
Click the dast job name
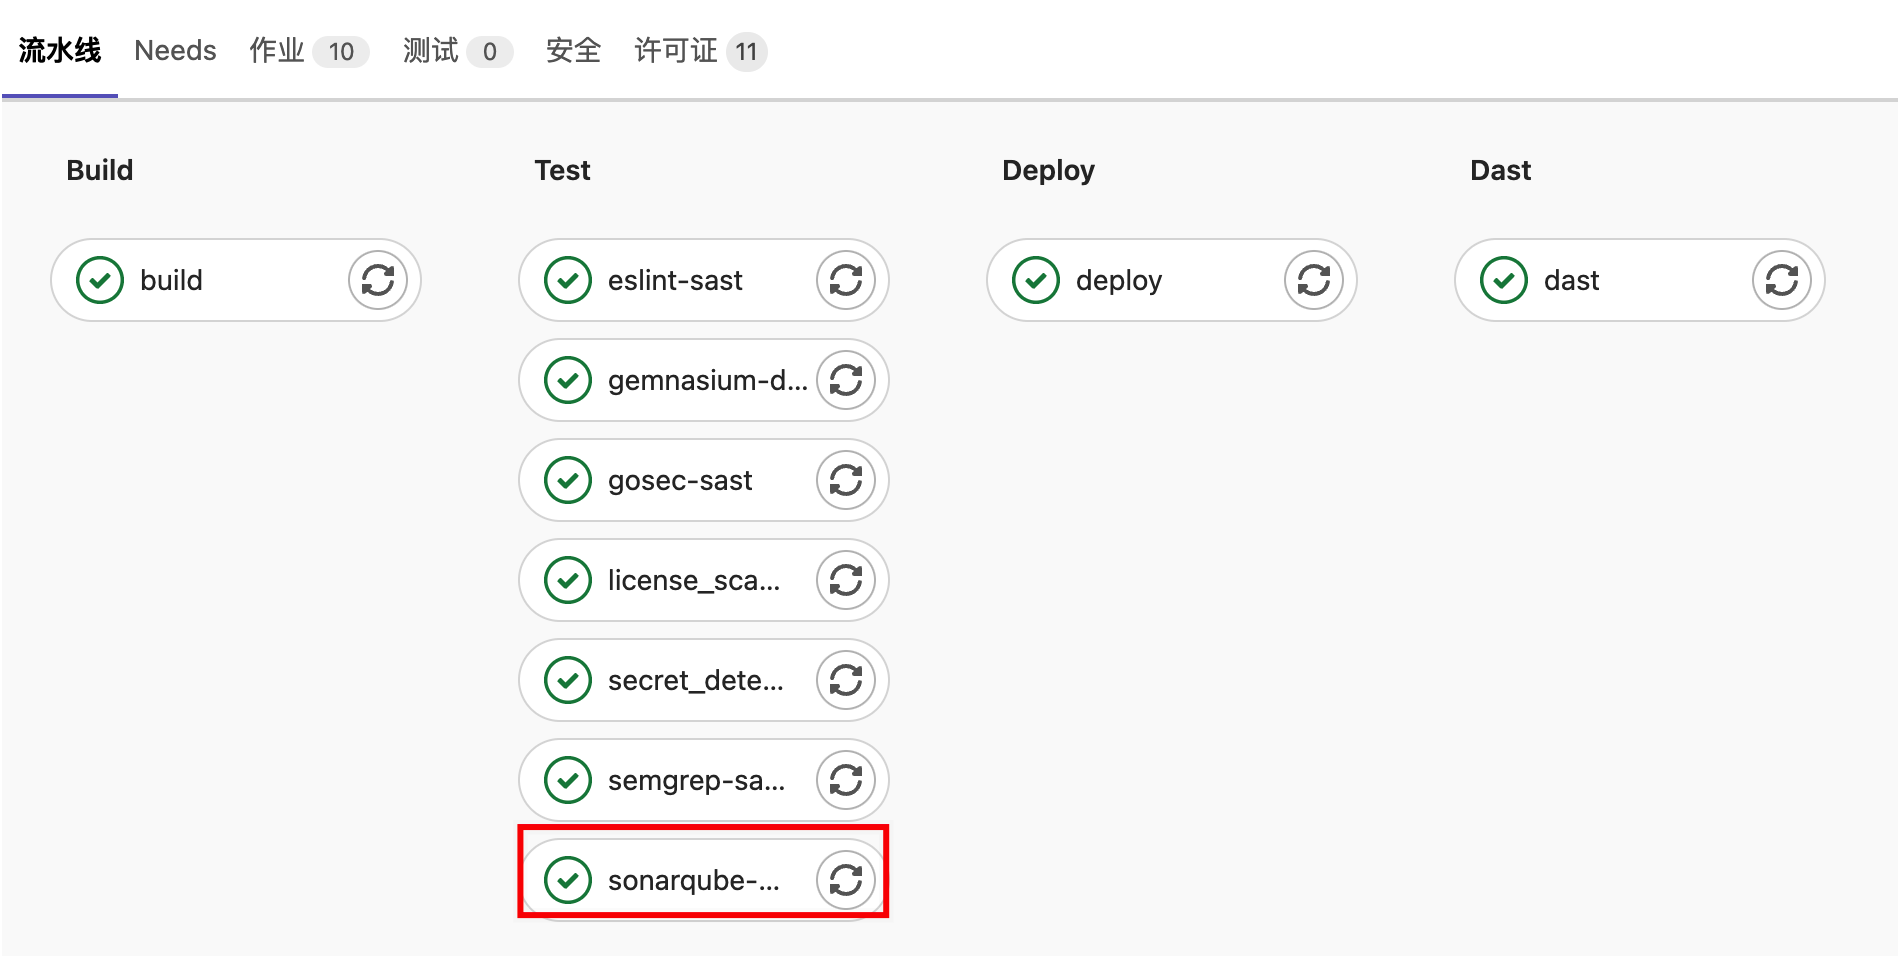pyautogui.click(x=1571, y=280)
